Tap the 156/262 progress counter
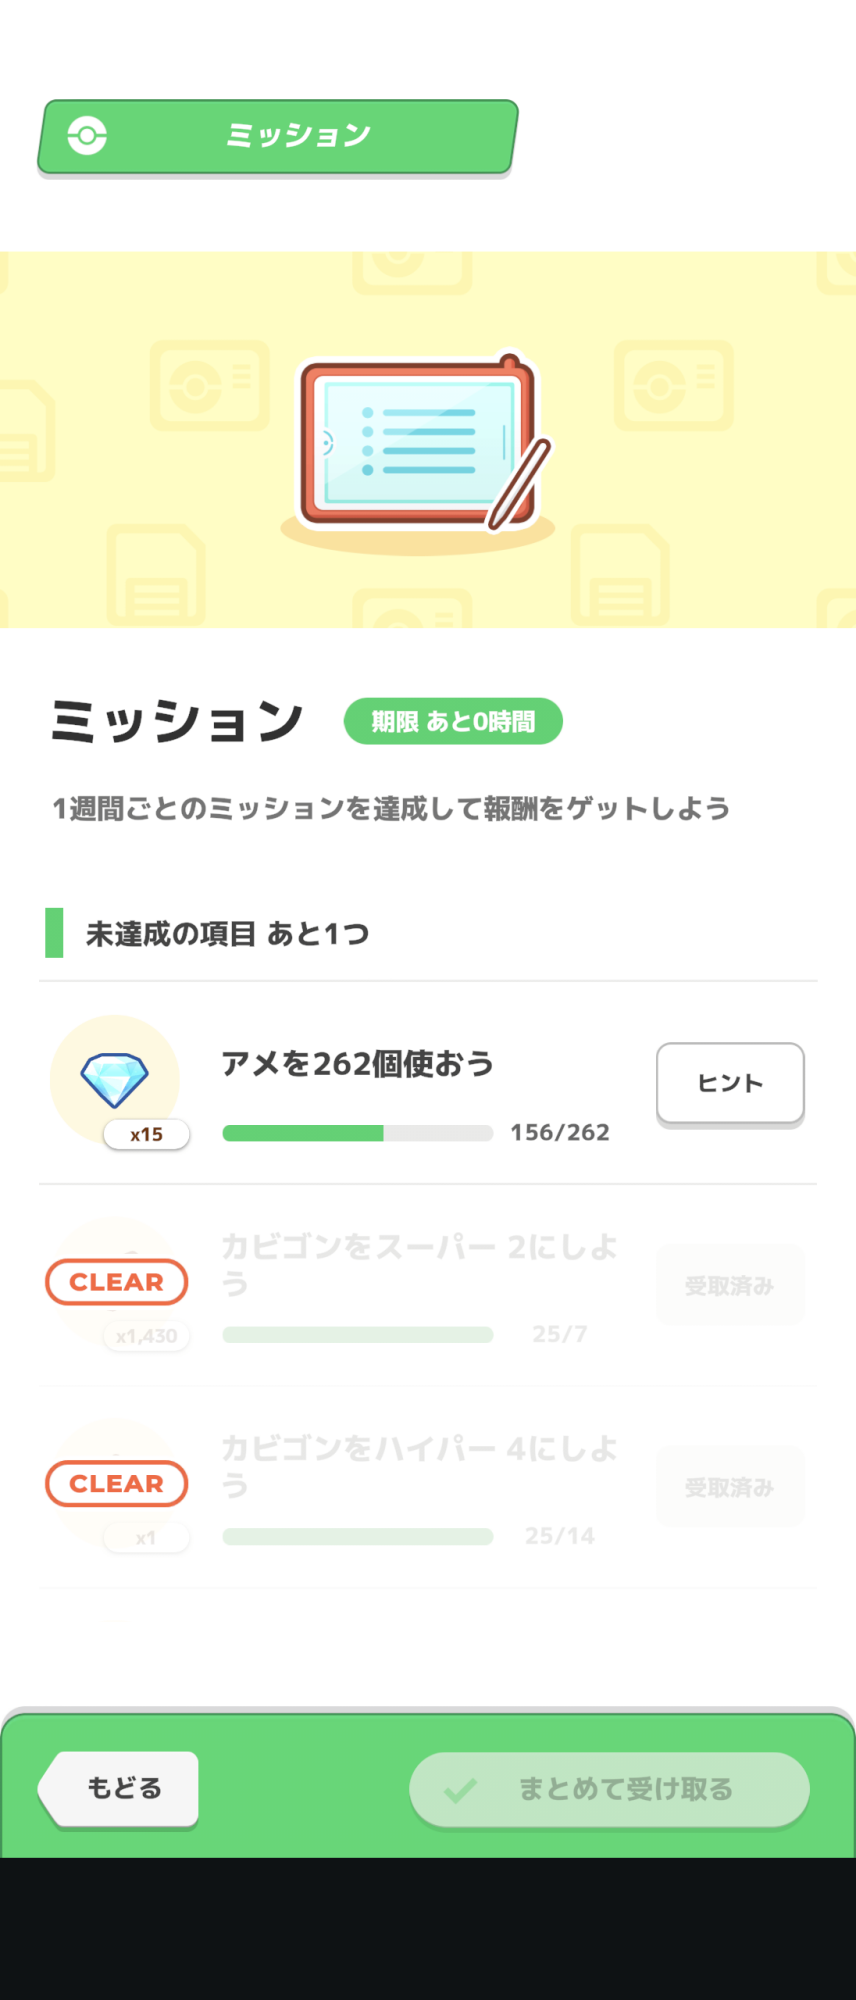 pyautogui.click(x=560, y=1132)
